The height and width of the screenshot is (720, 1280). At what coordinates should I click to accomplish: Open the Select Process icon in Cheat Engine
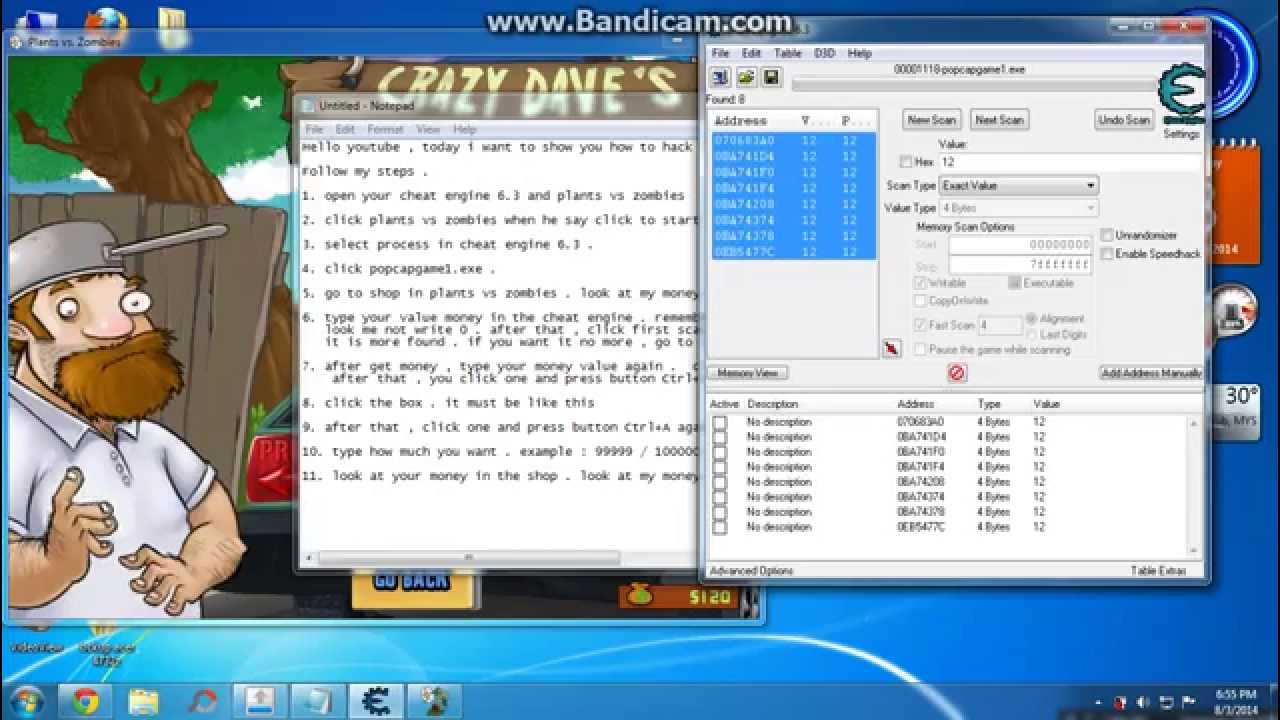720,77
